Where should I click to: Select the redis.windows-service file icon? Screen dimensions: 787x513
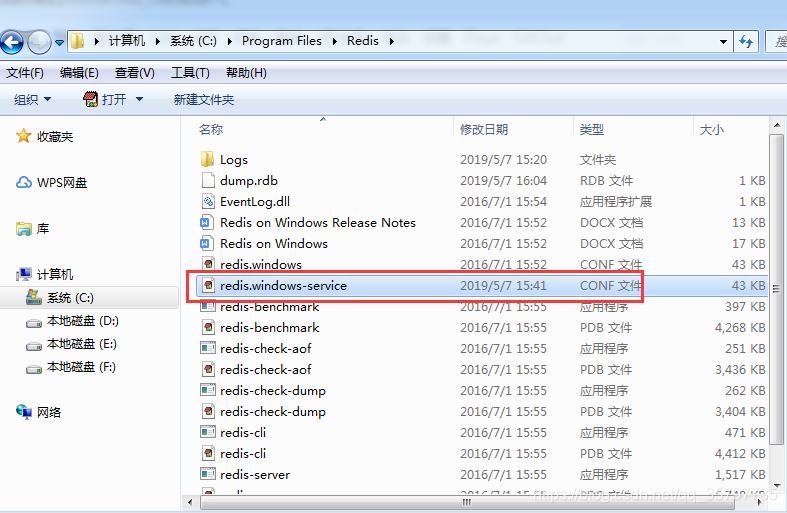208,286
